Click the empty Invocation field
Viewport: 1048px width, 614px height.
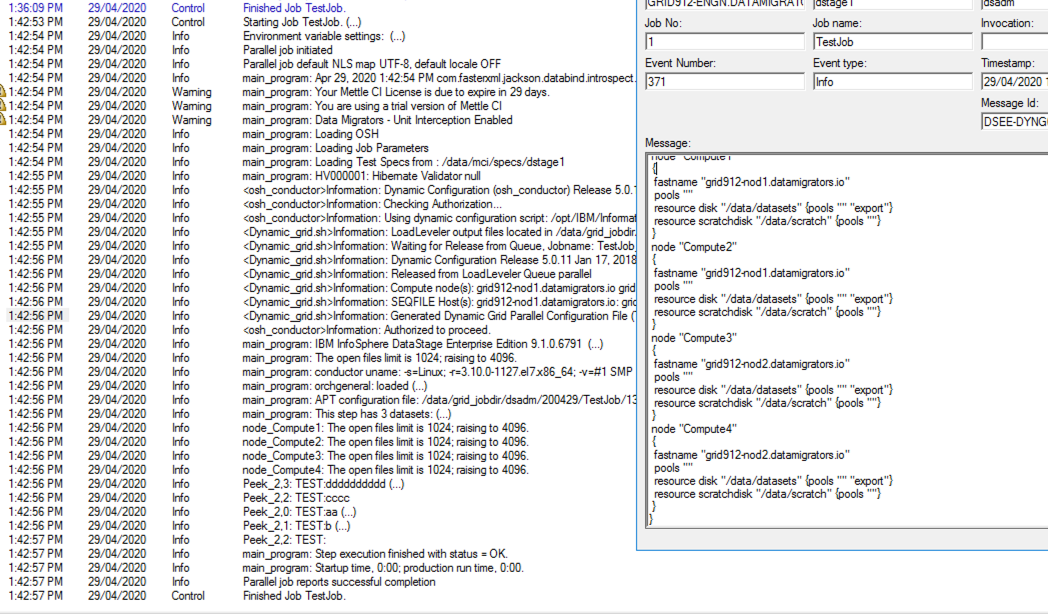pyautogui.click(x=1013, y=42)
